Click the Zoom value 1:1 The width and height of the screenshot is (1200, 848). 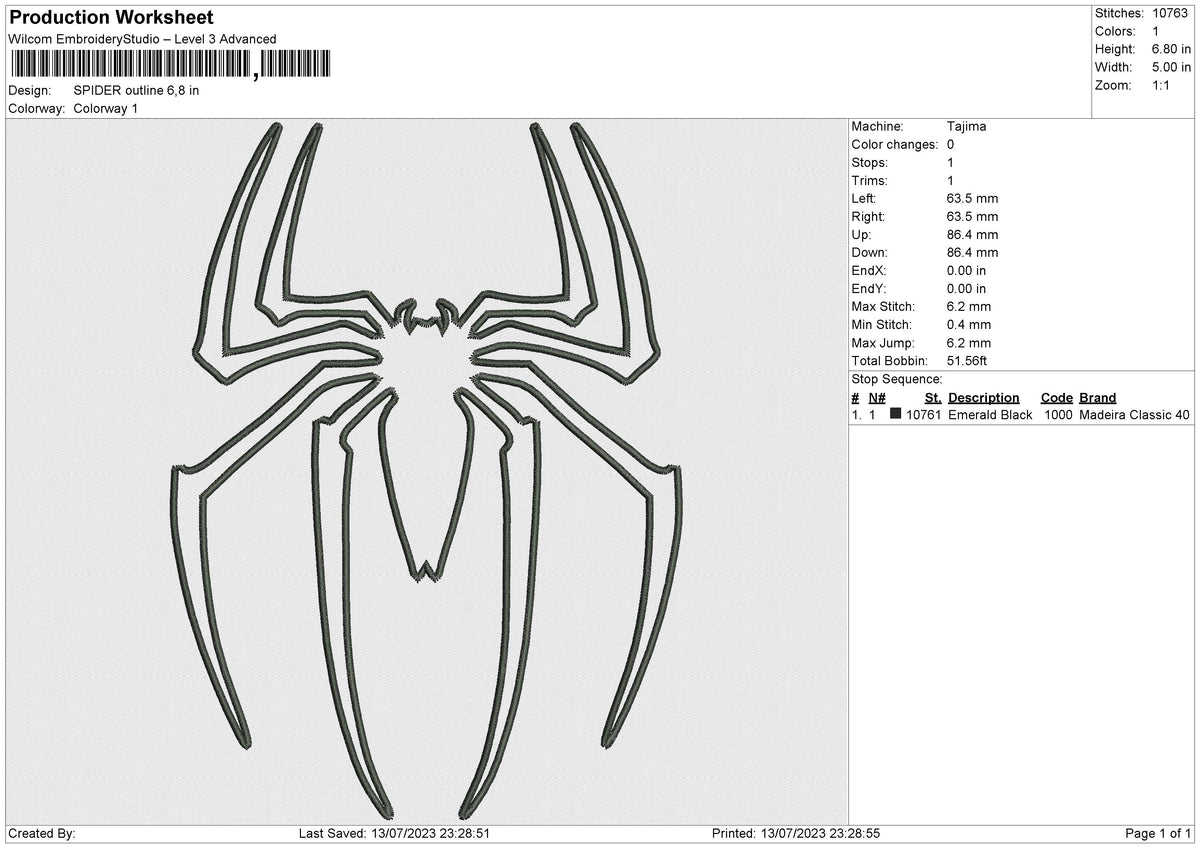tap(1162, 85)
